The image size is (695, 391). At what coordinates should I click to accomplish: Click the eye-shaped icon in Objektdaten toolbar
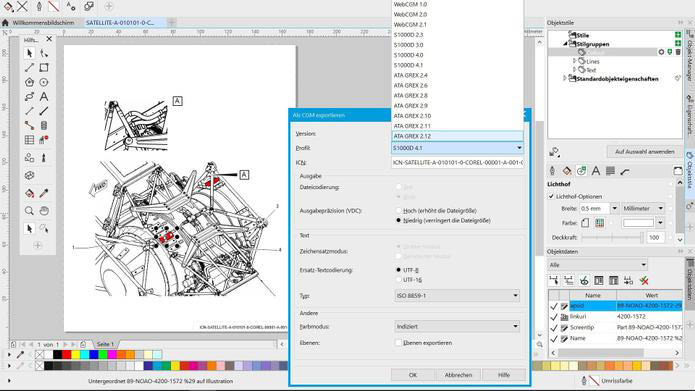(584, 280)
